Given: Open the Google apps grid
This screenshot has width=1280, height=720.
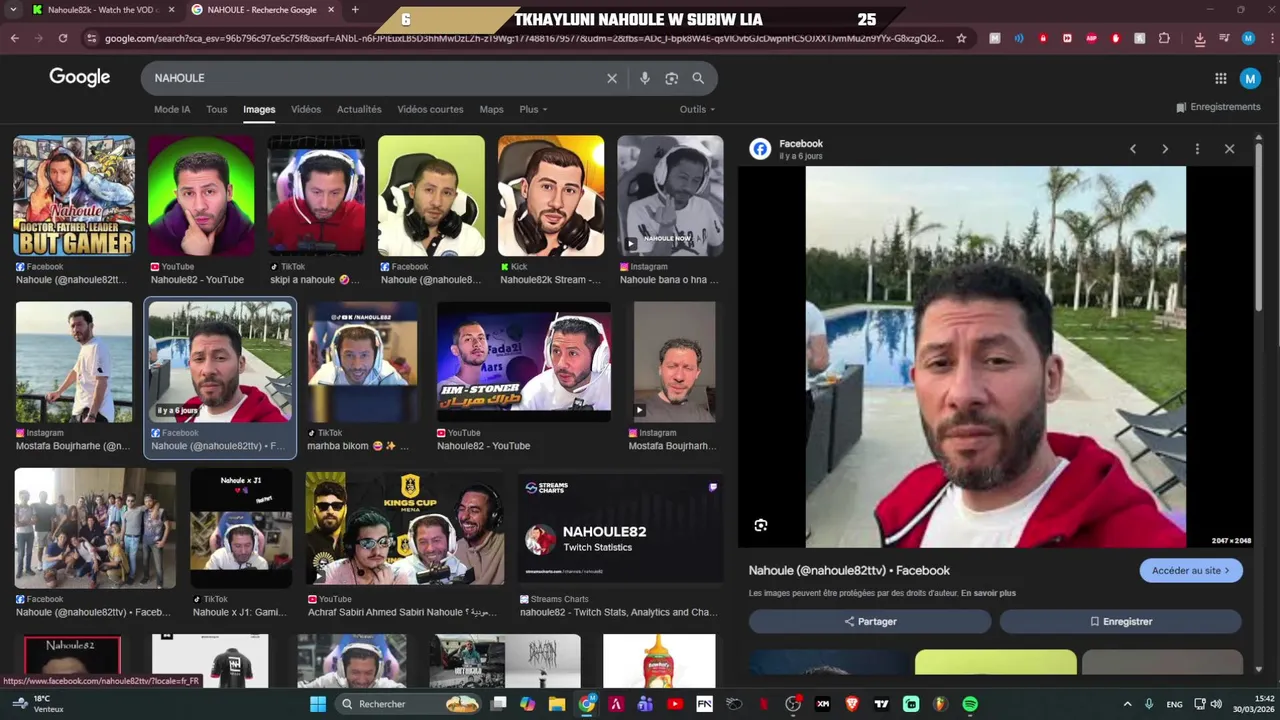Looking at the screenshot, I should (x=1220, y=78).
